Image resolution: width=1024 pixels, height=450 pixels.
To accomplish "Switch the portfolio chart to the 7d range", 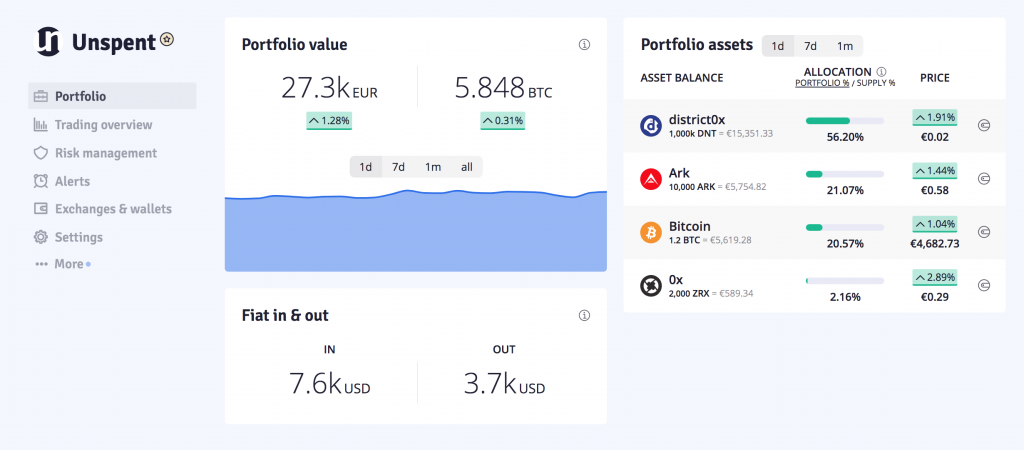I will pos(398,167).
